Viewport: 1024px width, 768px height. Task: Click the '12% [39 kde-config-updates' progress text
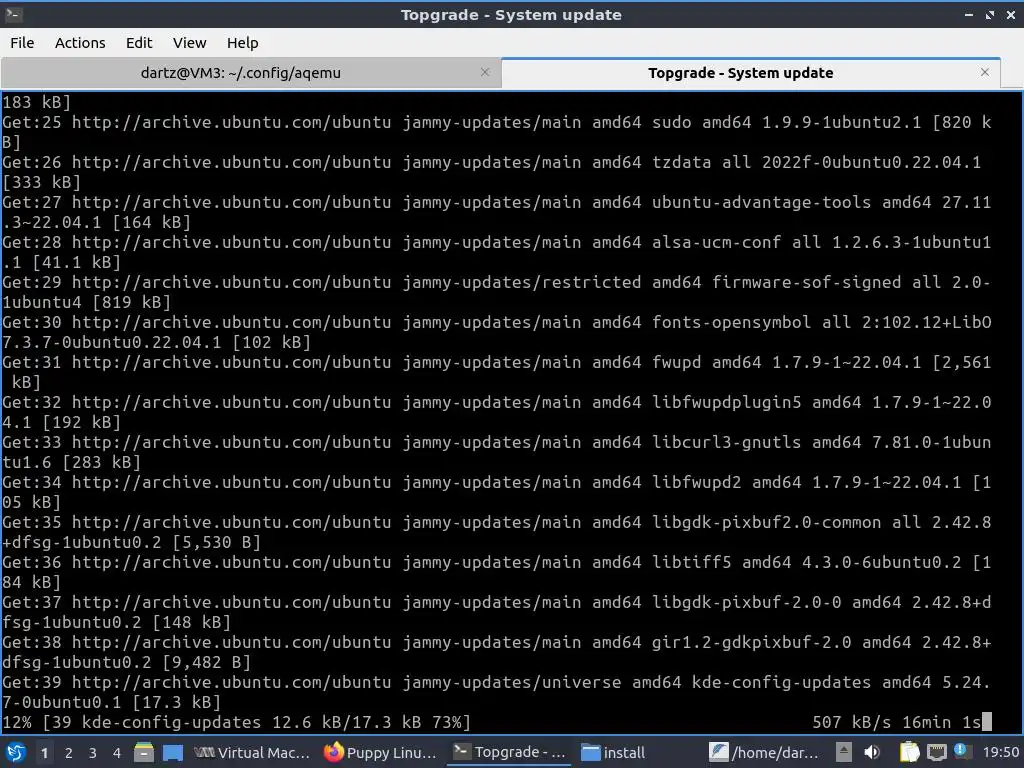(x=236, y=722)
